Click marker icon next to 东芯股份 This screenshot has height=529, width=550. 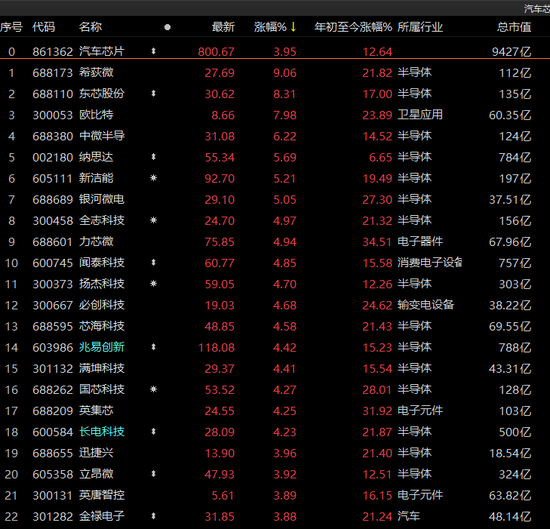(153, 93)
